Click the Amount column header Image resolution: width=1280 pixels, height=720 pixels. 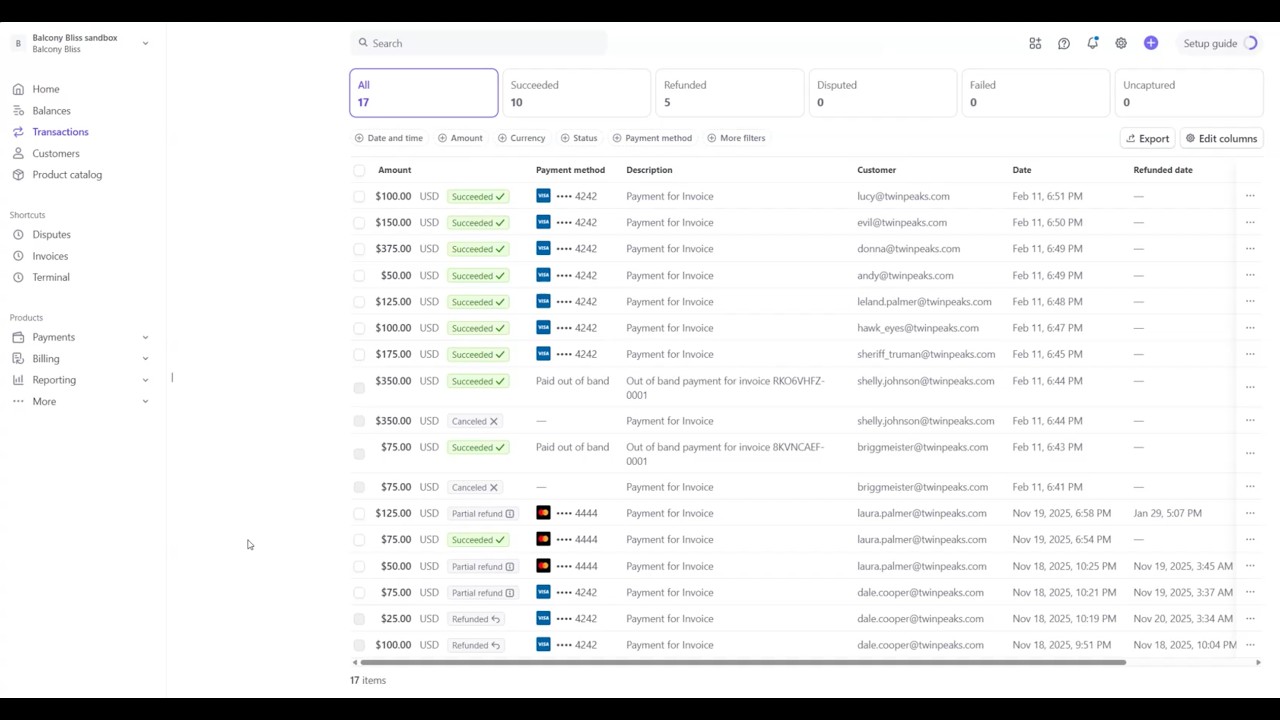pyautogui.click(x=395, y=170)
